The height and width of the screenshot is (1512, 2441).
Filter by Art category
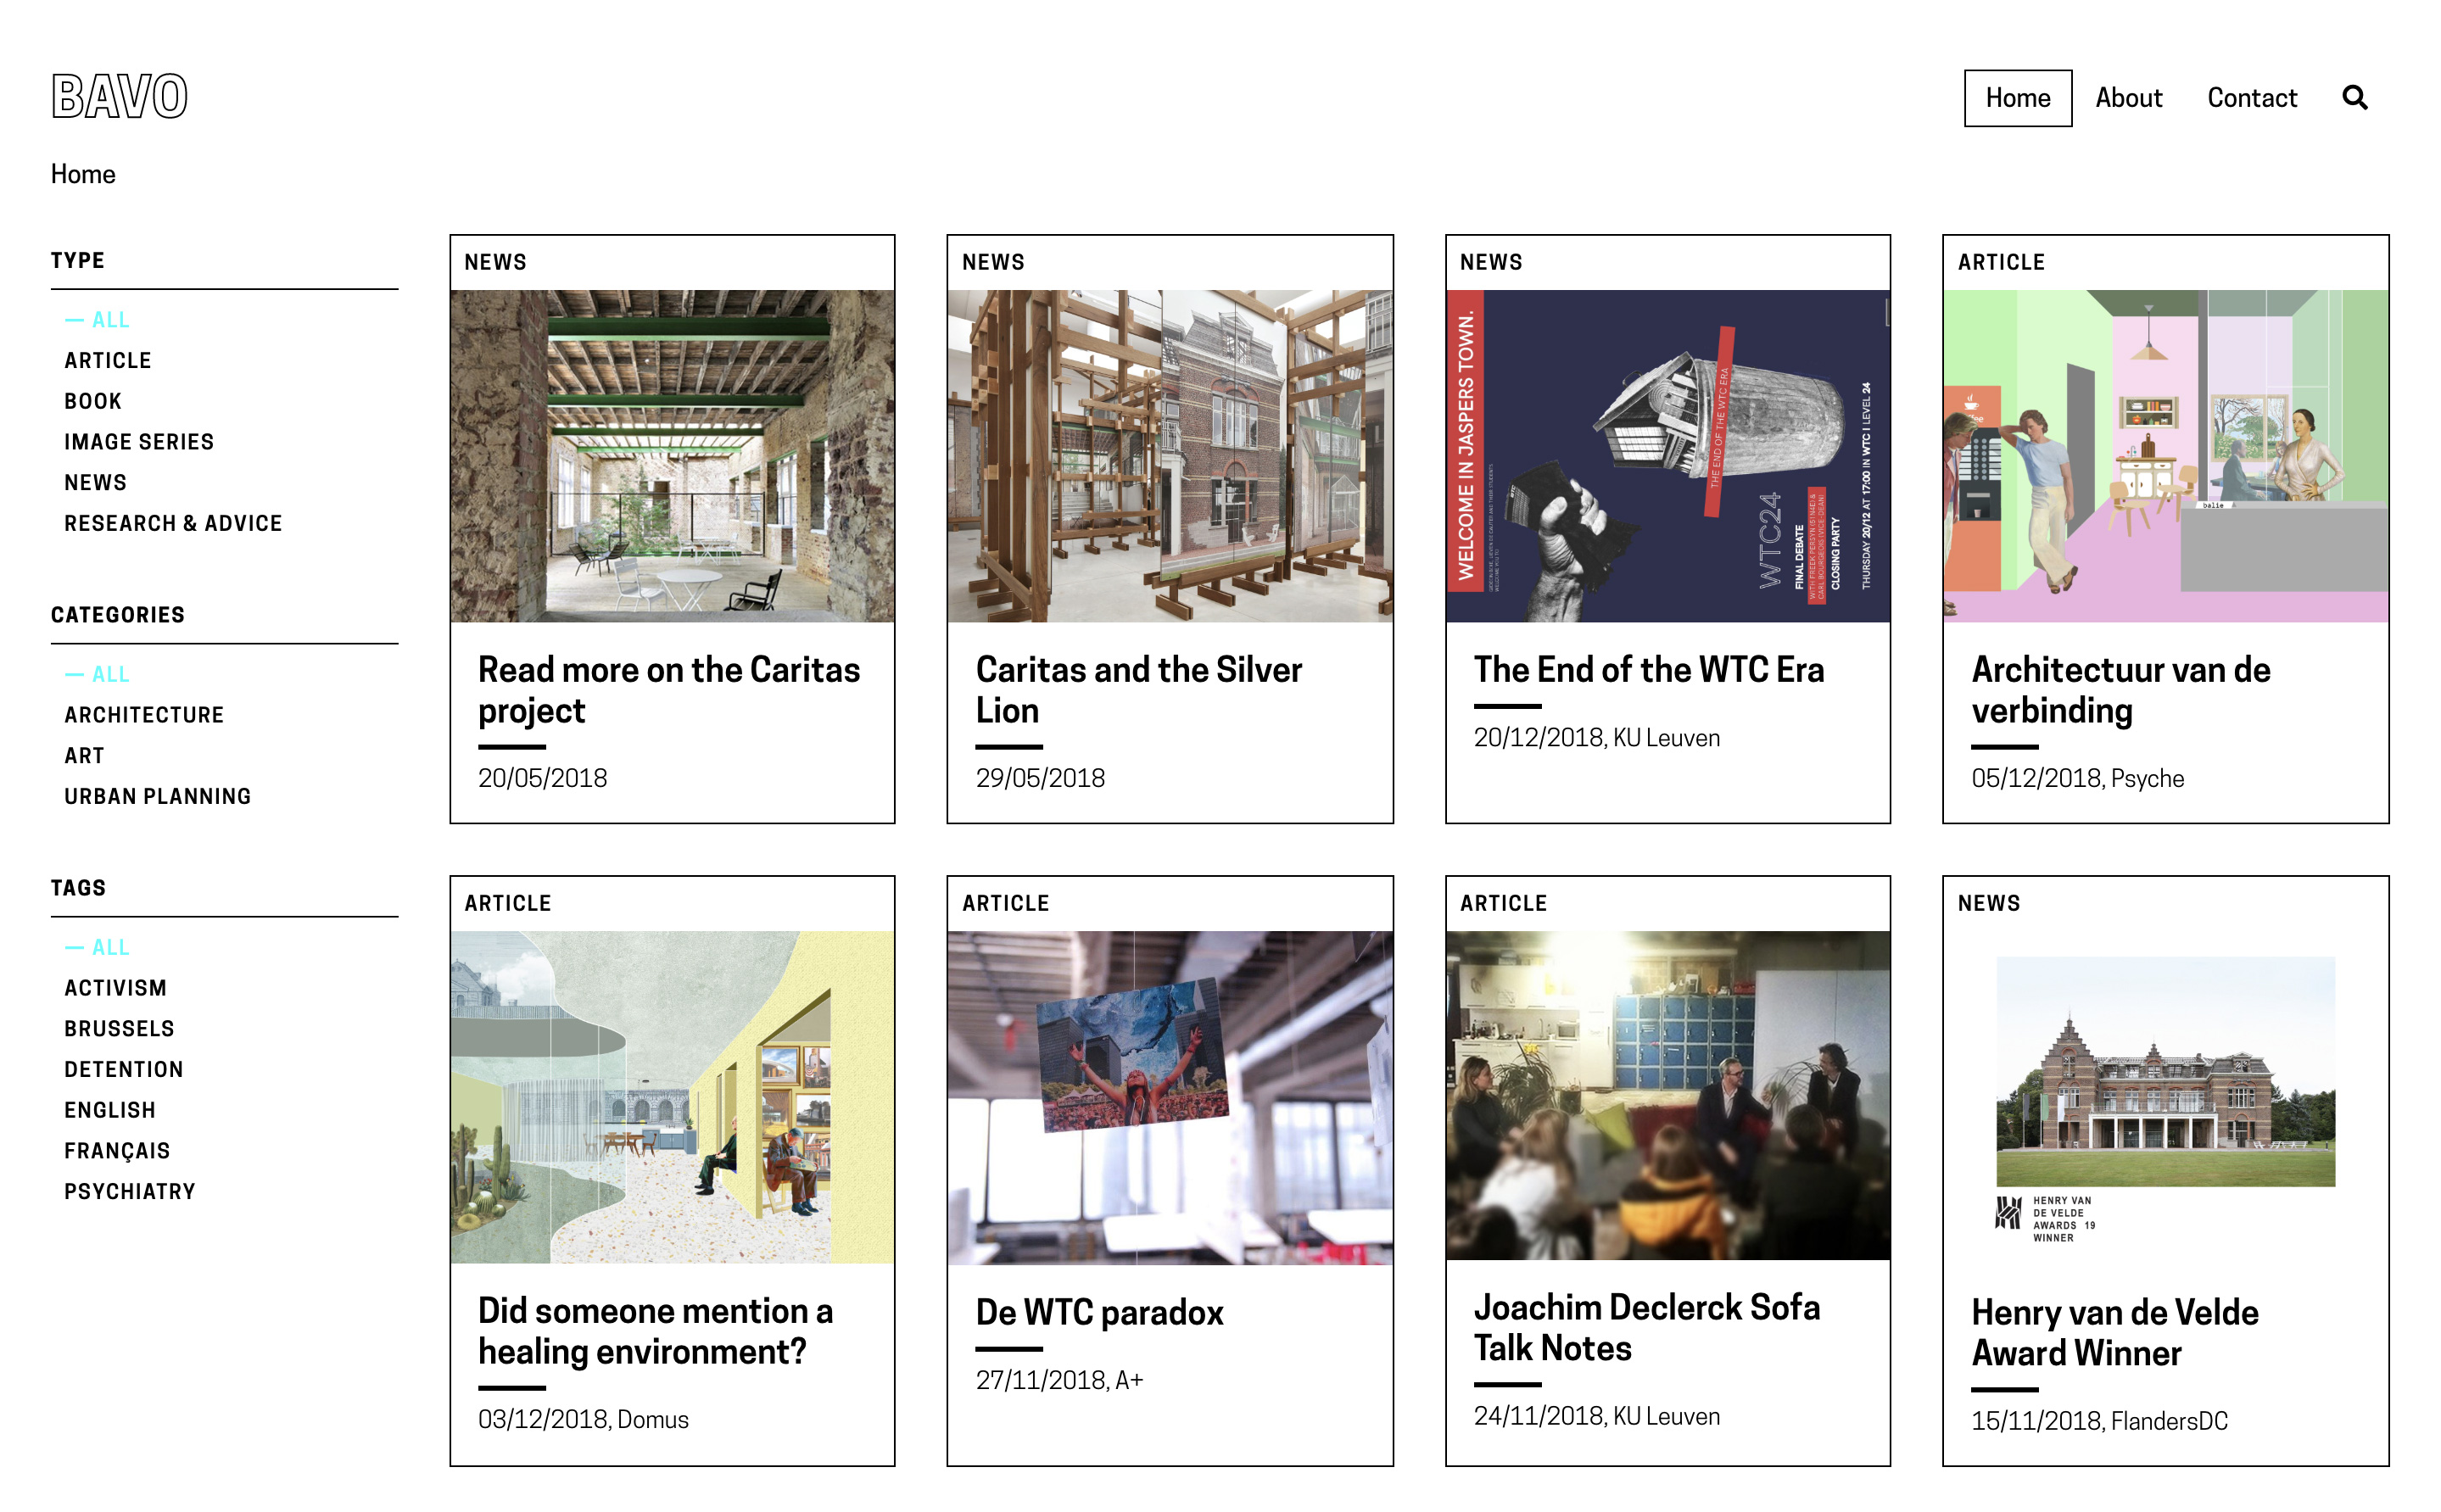pyautogui.click(x=84, y=756)
